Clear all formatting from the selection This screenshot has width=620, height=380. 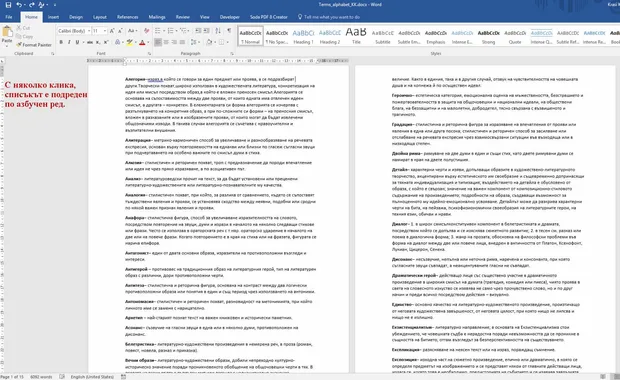coord(147,31)
